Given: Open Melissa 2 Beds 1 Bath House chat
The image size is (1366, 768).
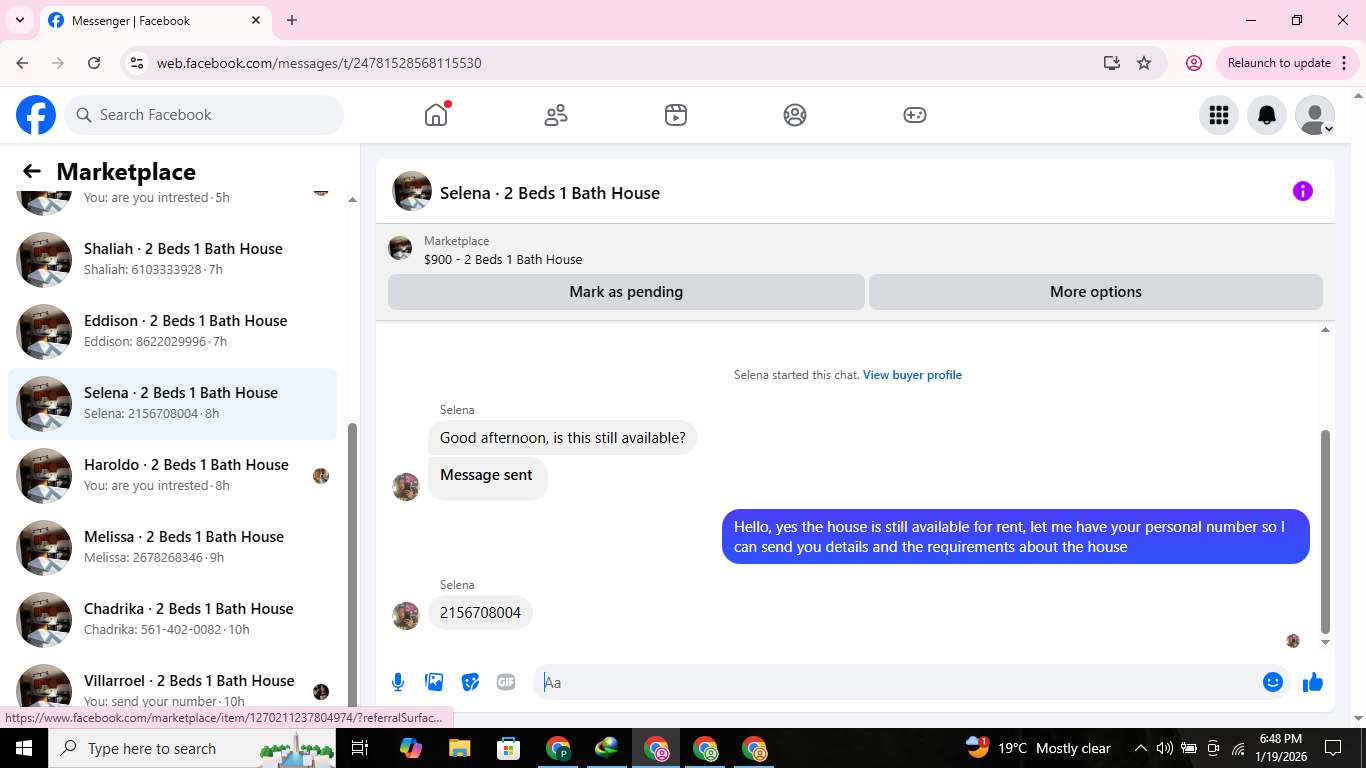Looking at the screenshot, I should coord(173,548).
